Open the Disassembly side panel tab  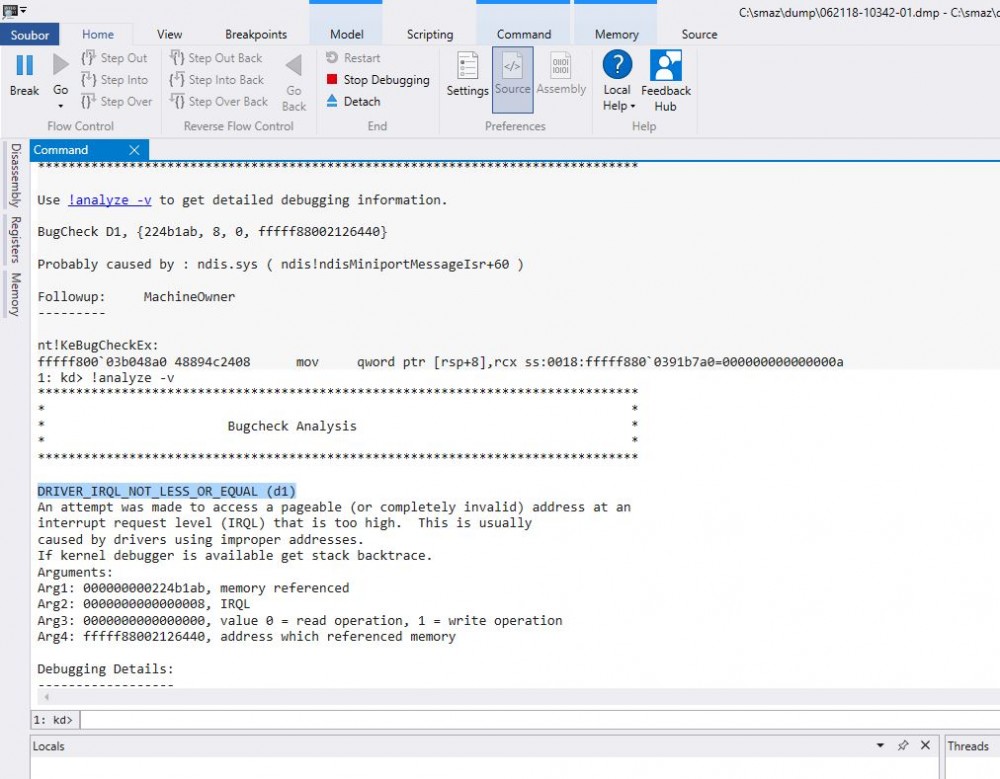coord(15,175)
